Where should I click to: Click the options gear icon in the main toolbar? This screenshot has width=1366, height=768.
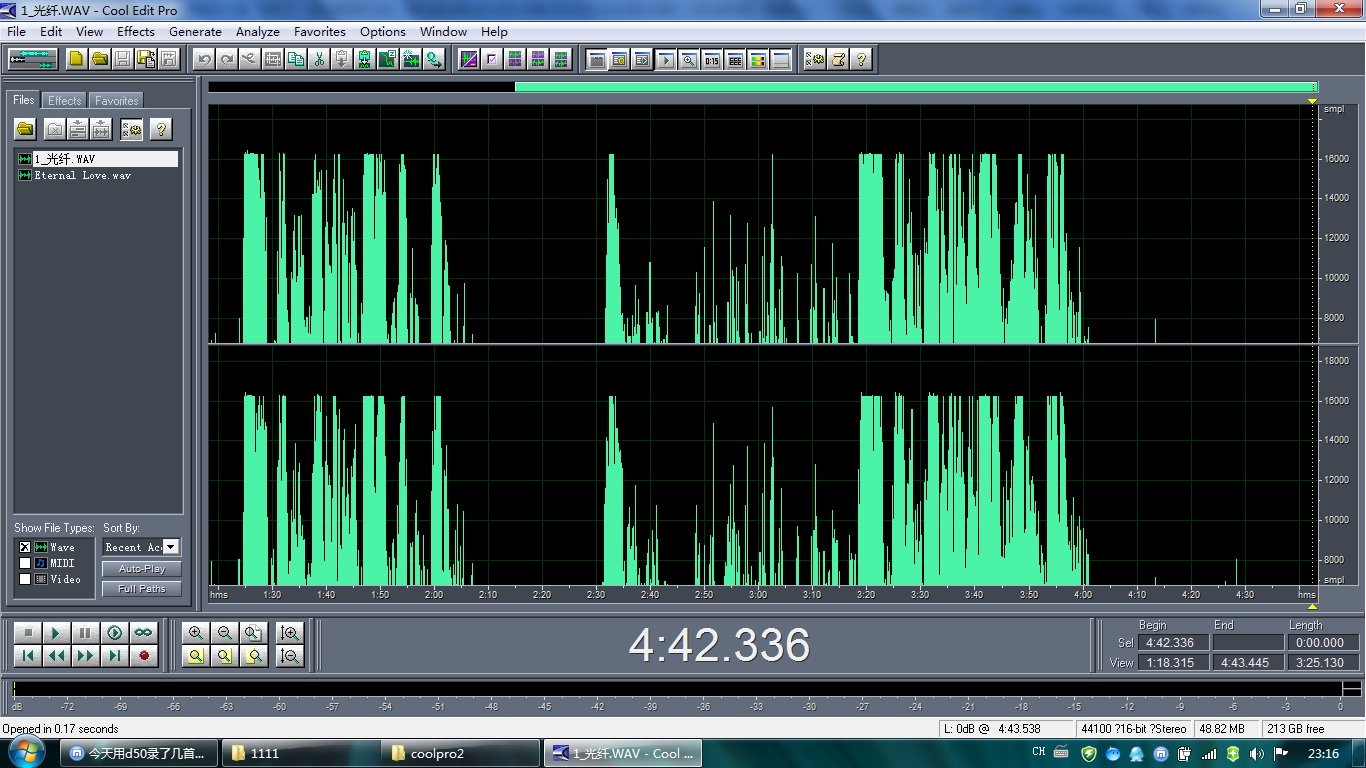click(x=815, y=59)
